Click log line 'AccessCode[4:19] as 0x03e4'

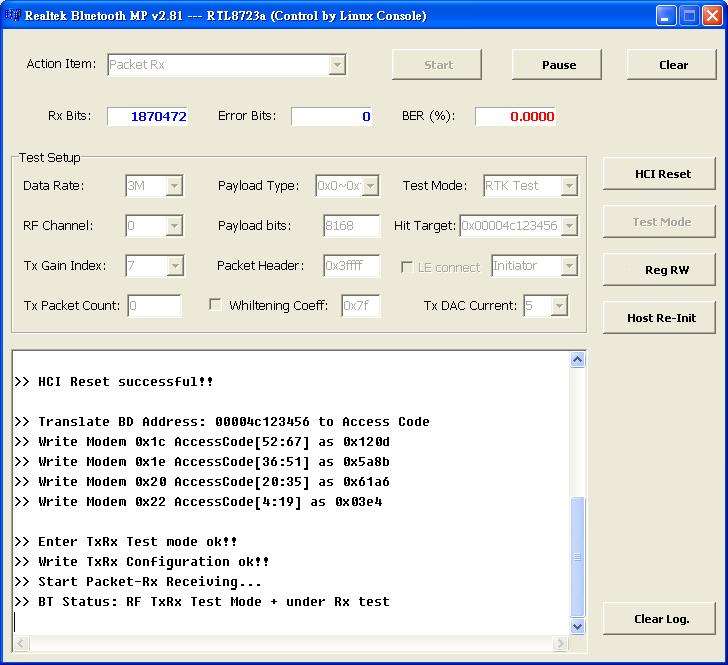click(198, 502)
